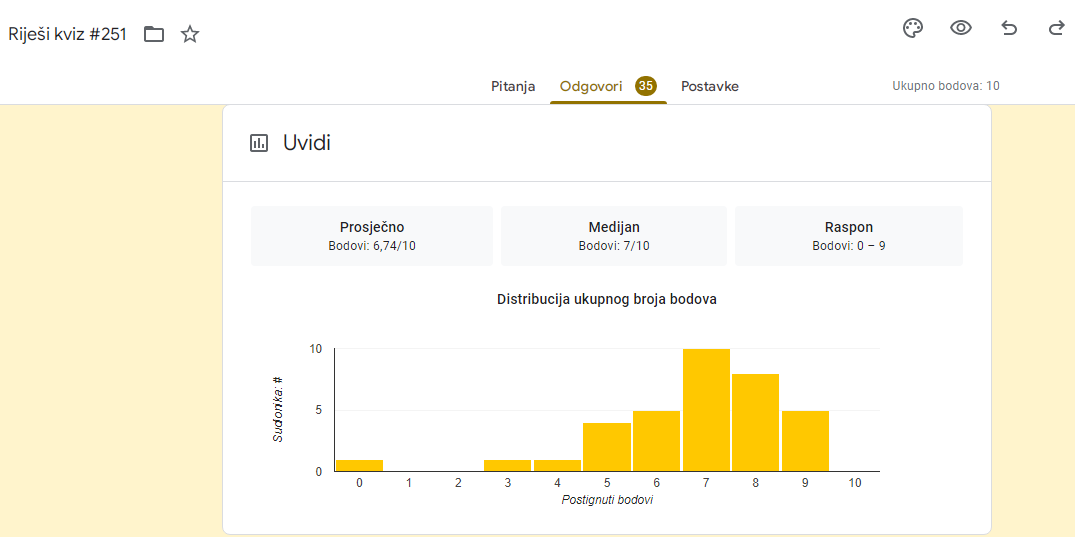Click the x-axis tick label 2
1075x537 pixels.
point(458,483)
